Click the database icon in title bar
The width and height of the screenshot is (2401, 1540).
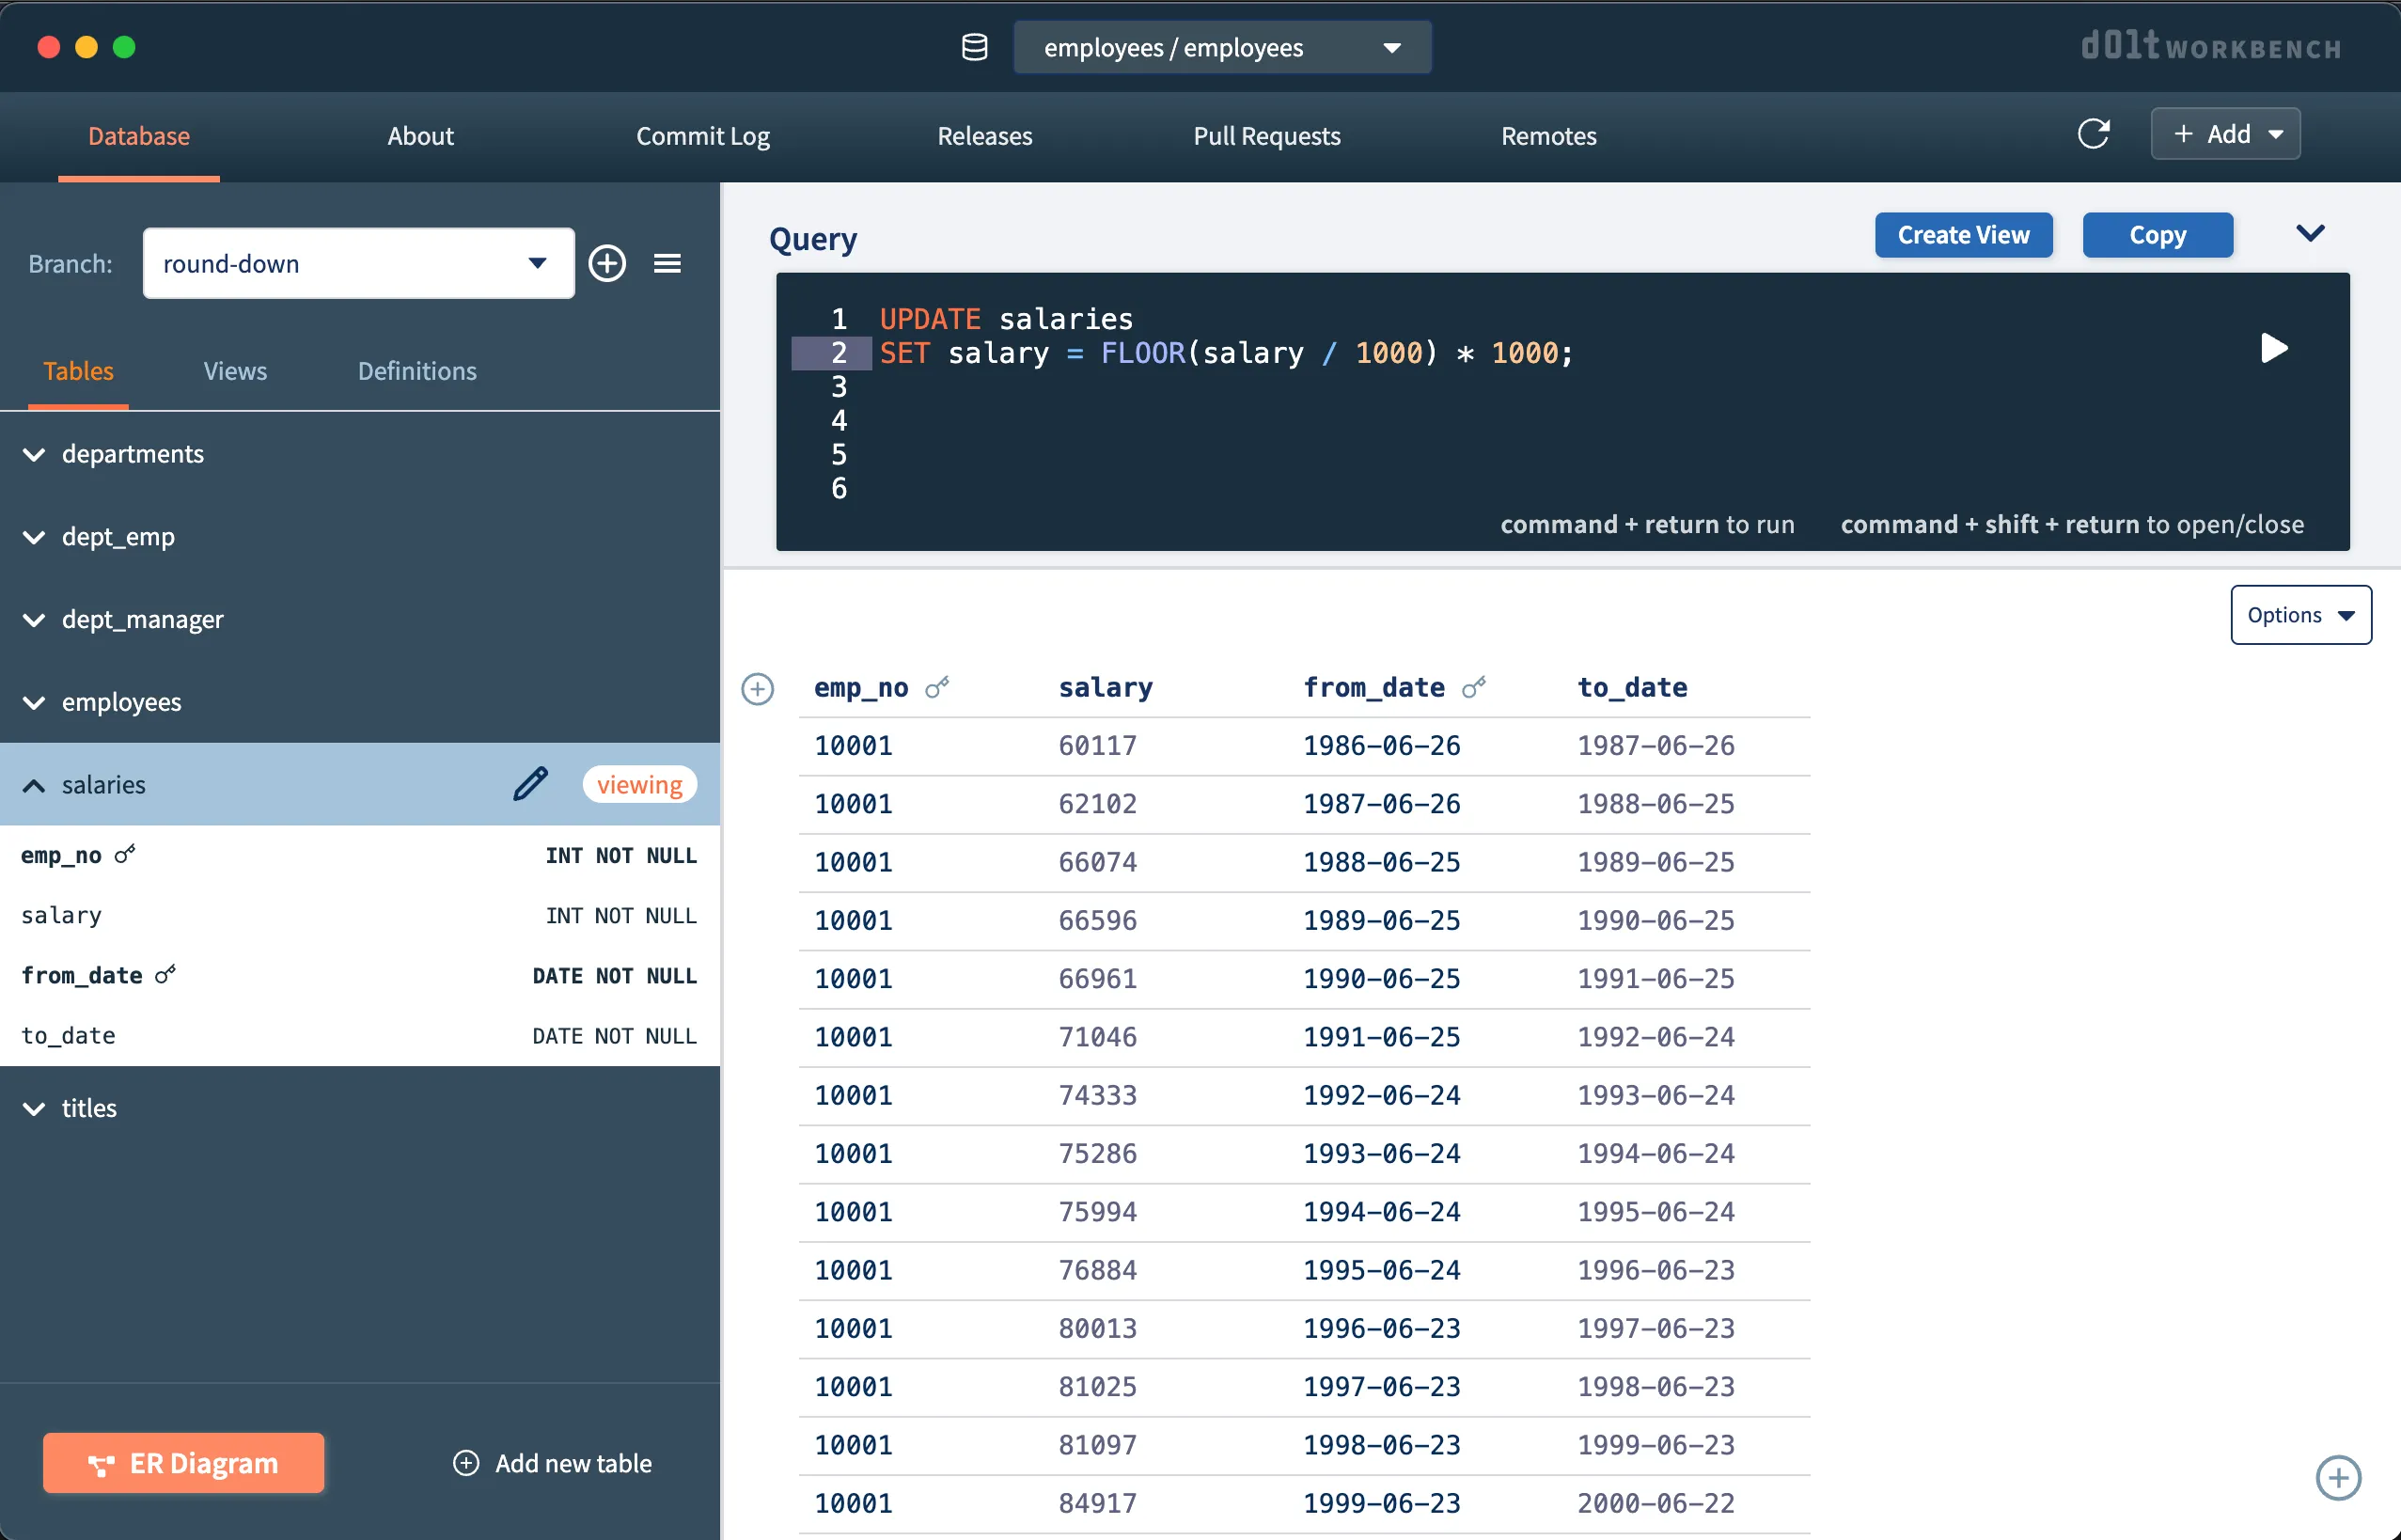974,47
